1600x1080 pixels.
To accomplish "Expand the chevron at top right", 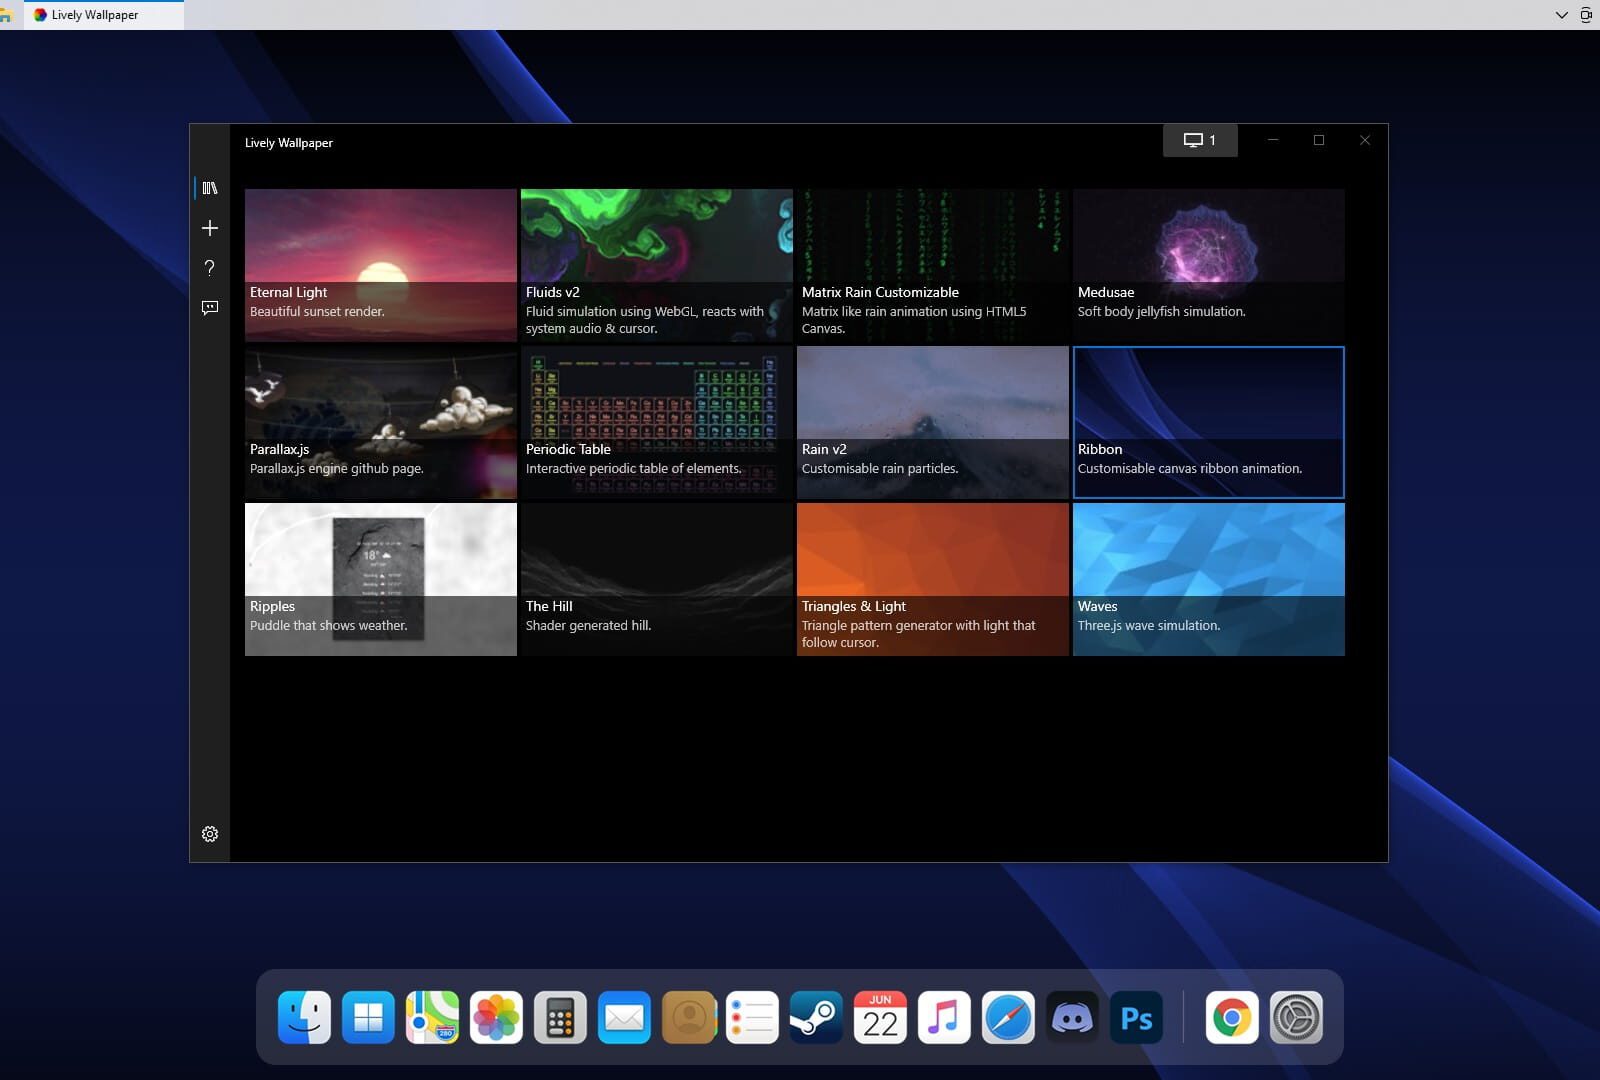I will 1561,15.
